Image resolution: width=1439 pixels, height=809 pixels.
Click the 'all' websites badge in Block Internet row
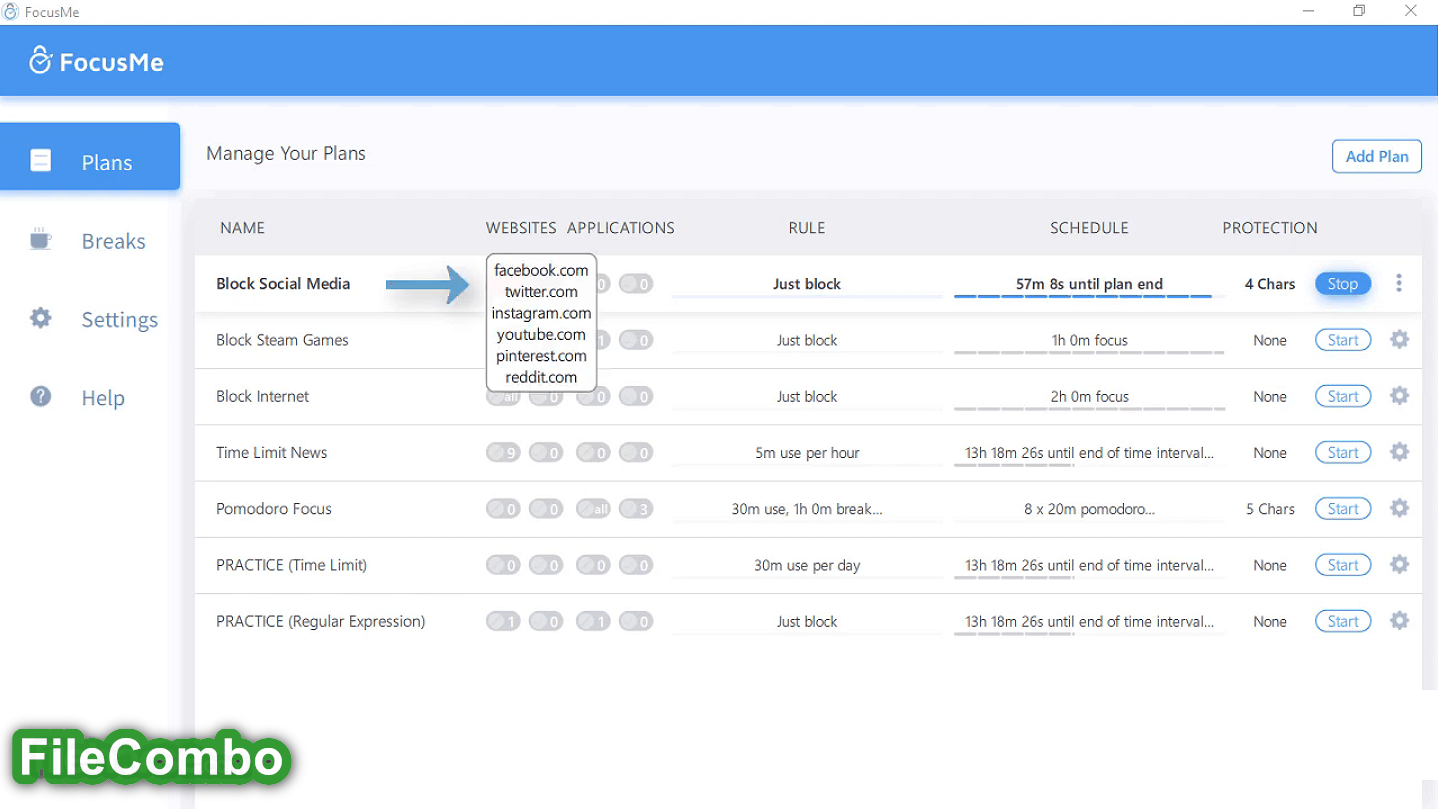pyautogui.click(x=504, y=397)
